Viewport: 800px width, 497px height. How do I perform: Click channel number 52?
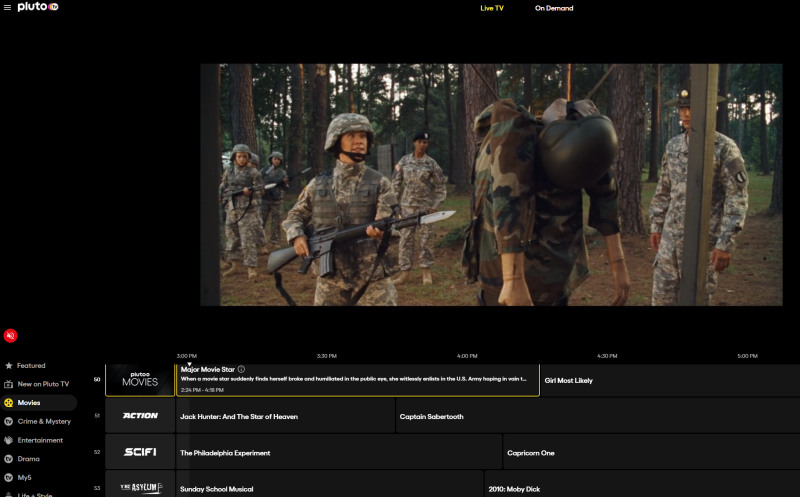(x=97, y=452)
